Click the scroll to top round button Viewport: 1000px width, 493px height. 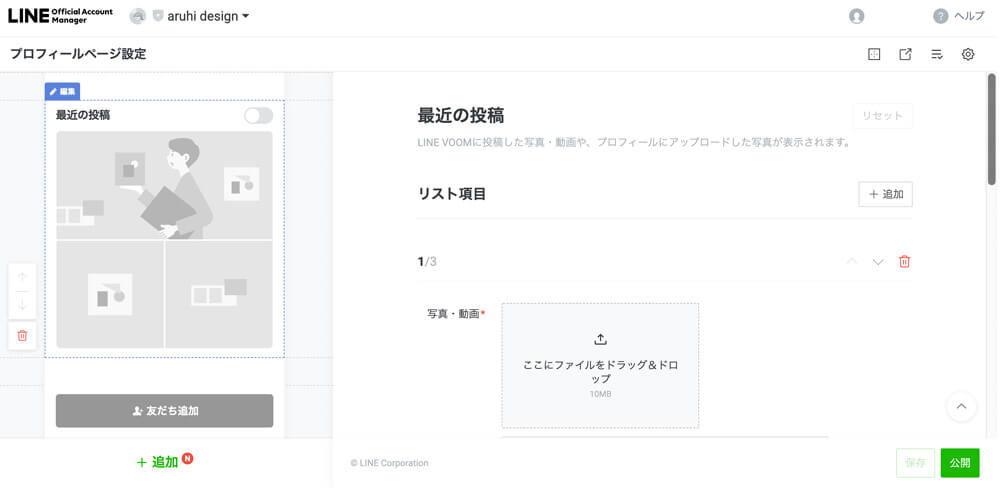click(961, 406)
